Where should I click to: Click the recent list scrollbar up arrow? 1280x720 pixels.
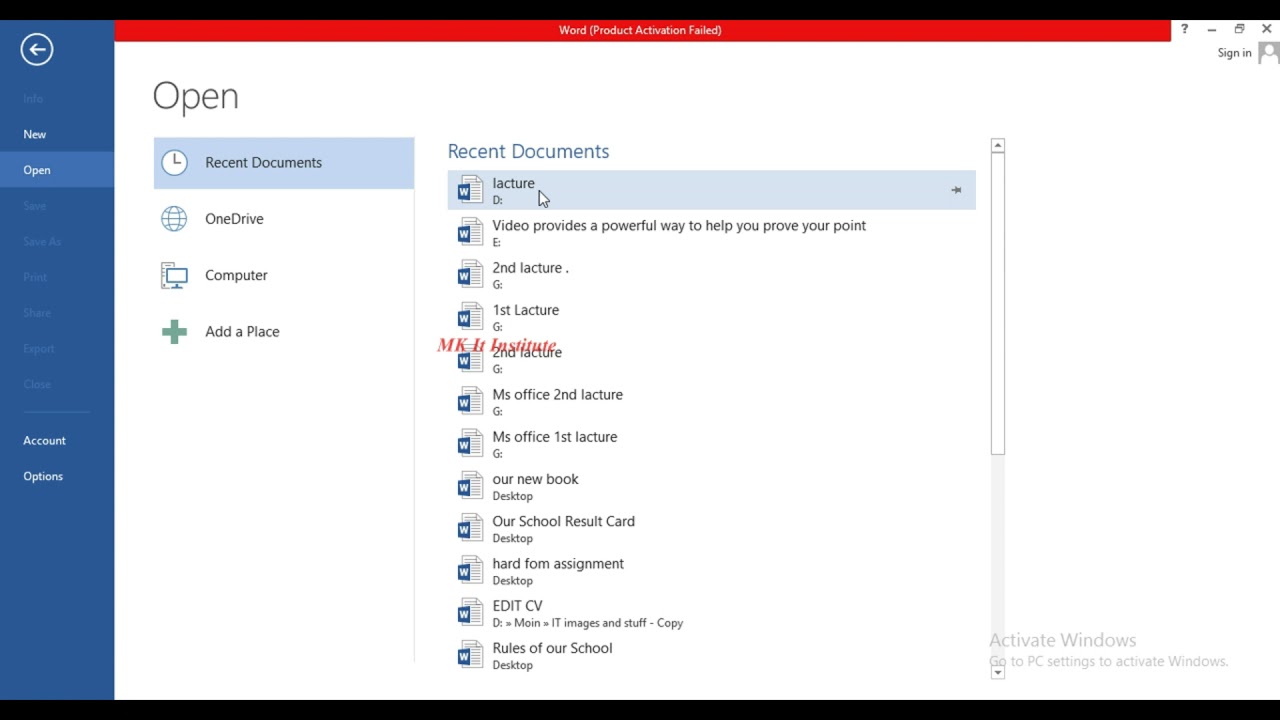coord(997,146)
